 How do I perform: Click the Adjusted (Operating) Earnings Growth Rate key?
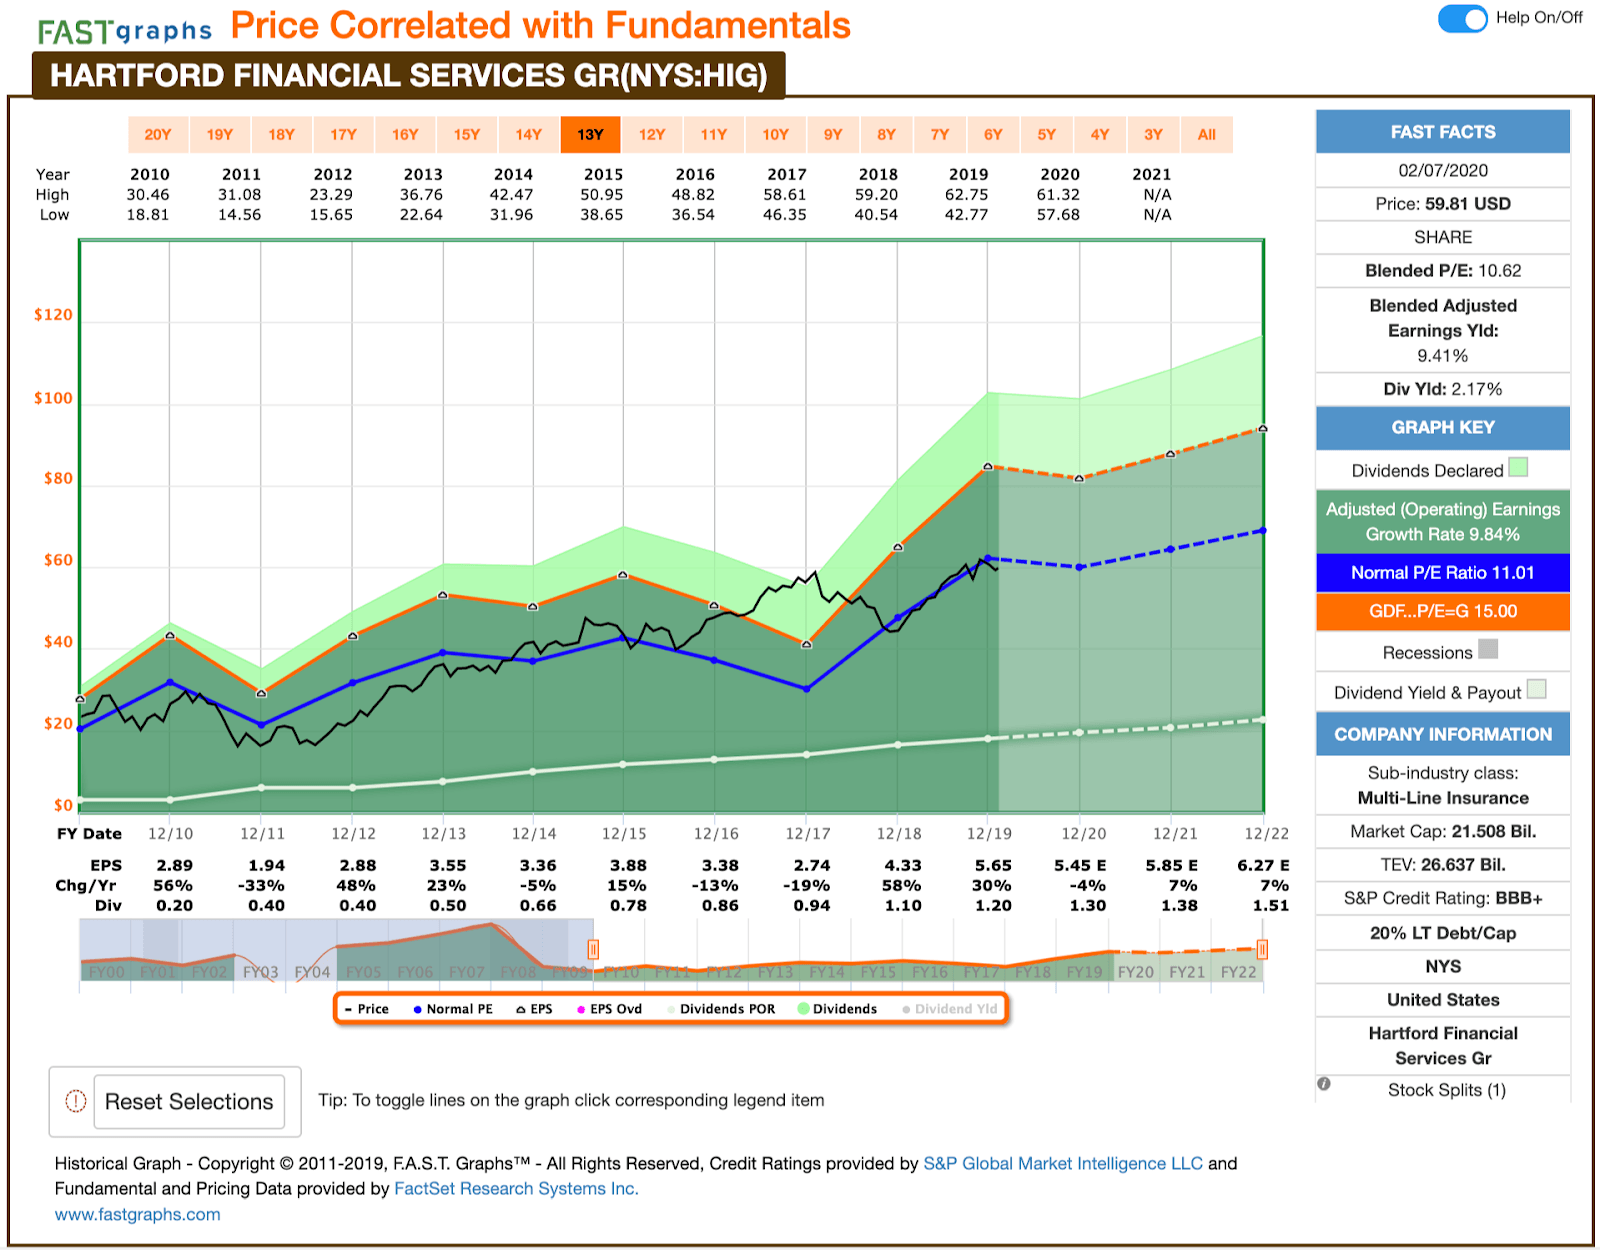click(1443, 521)
